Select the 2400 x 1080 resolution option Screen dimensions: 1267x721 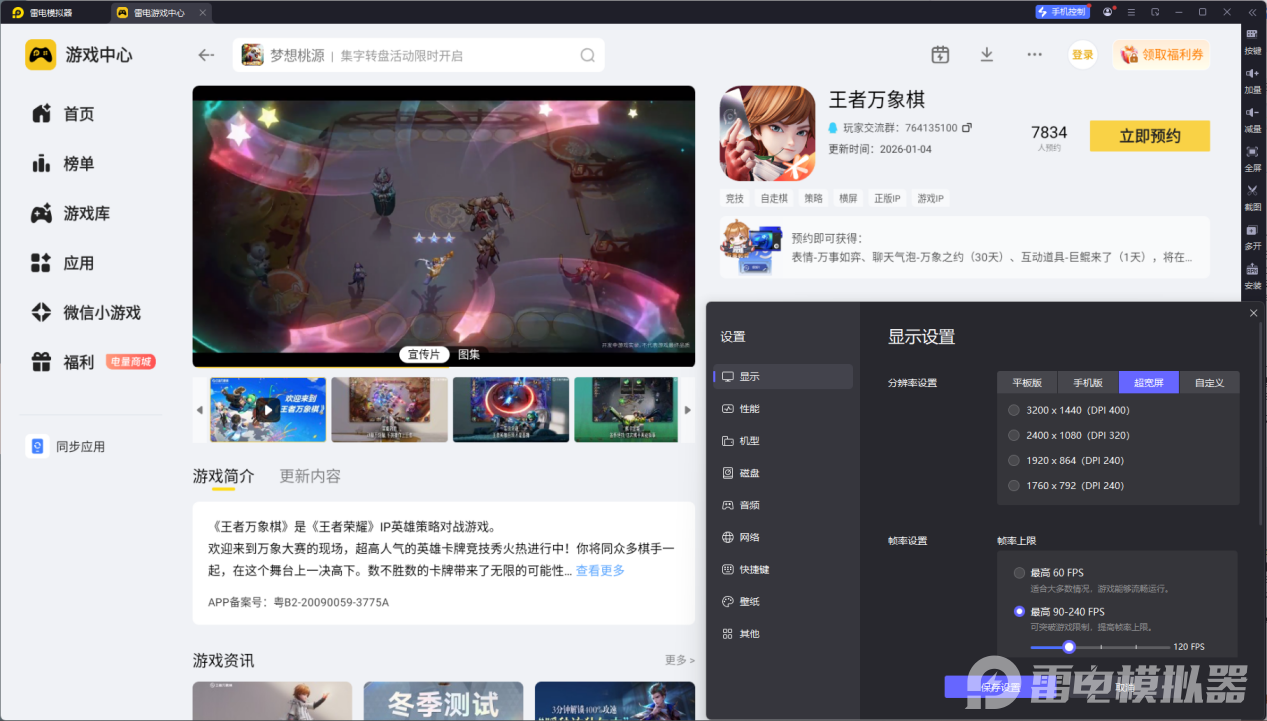coord(1069,435)
